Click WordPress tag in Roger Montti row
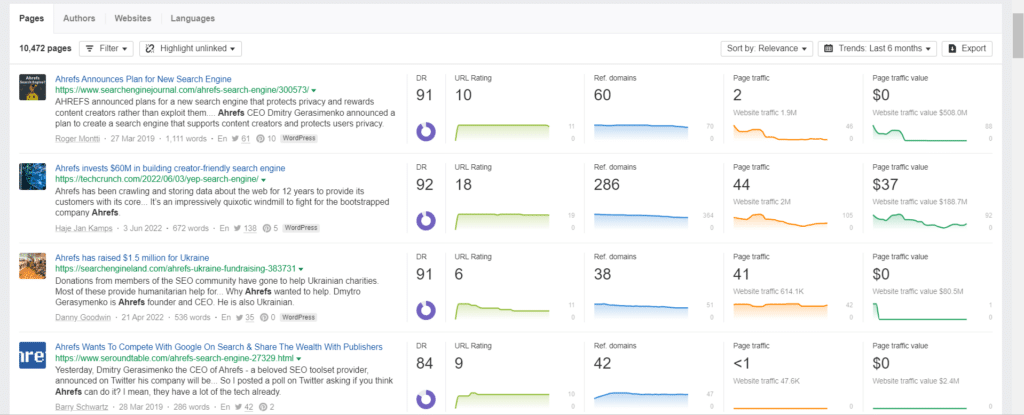 tap(298, 139)
